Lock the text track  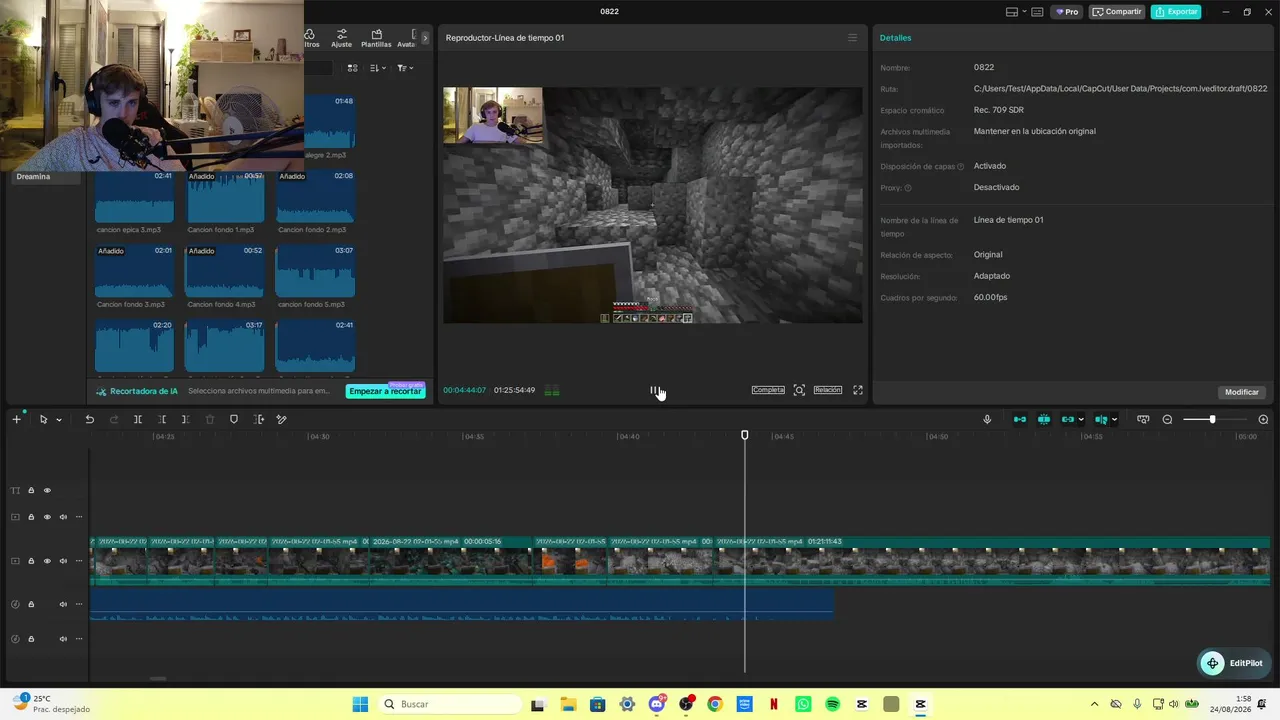click(31, 490)
